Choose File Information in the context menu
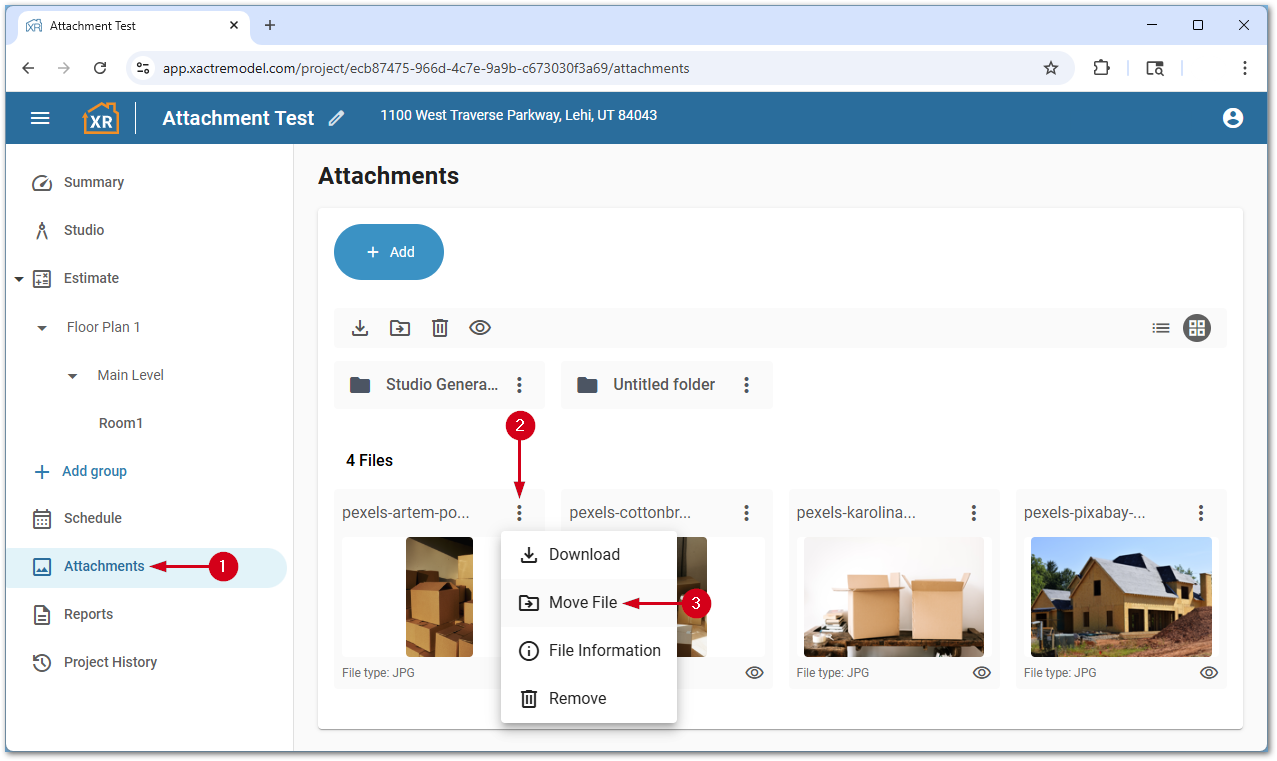This screenshot has height=761, width=1277. (x=604, y=651)
